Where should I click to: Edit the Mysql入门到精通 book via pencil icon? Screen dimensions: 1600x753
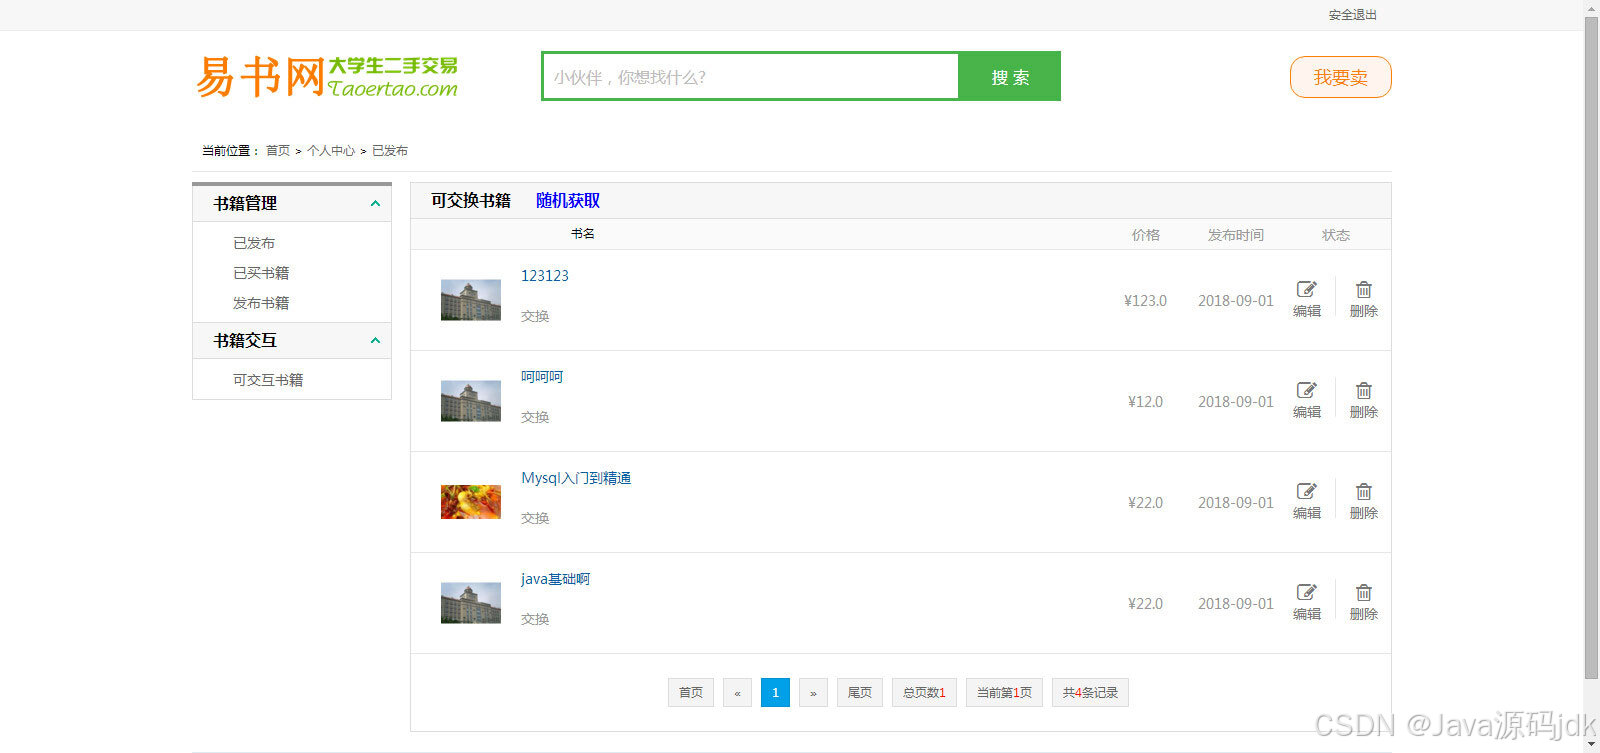pyautogui.click(x=1307, y=491)
